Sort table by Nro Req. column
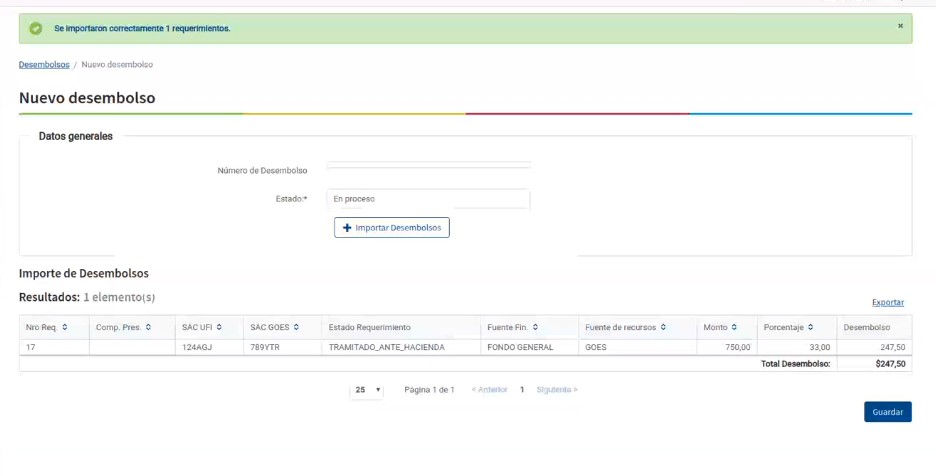The width and height of the screenshot is (936, 476). pyautogui.click(x=64, y=327)
